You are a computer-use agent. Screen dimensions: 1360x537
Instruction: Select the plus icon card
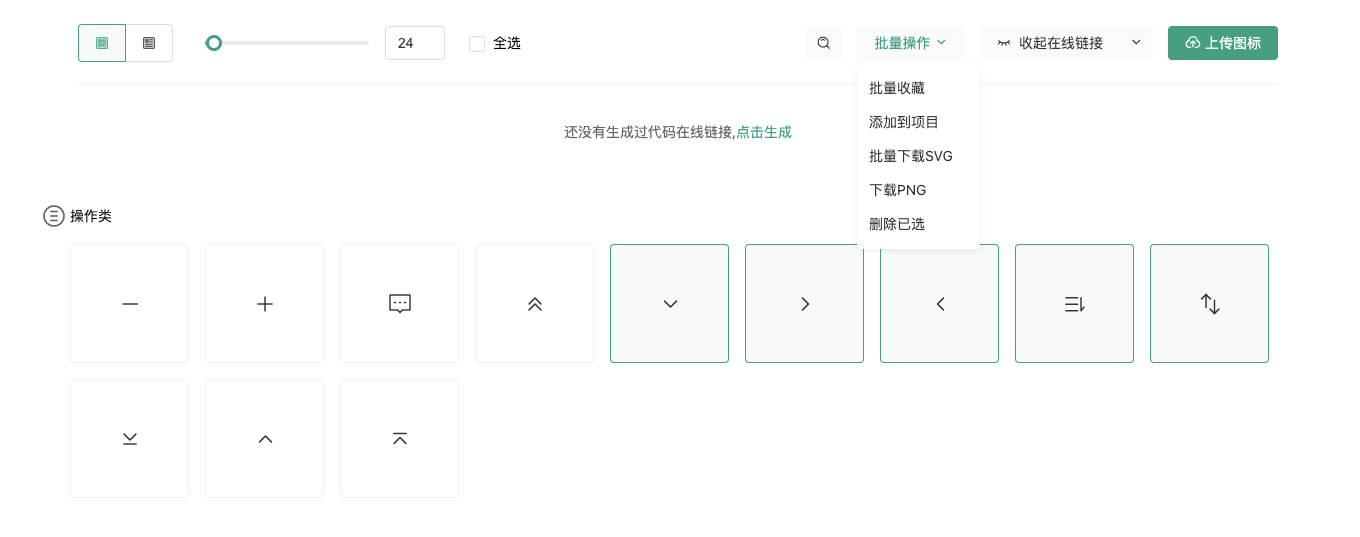click(264, 303)
